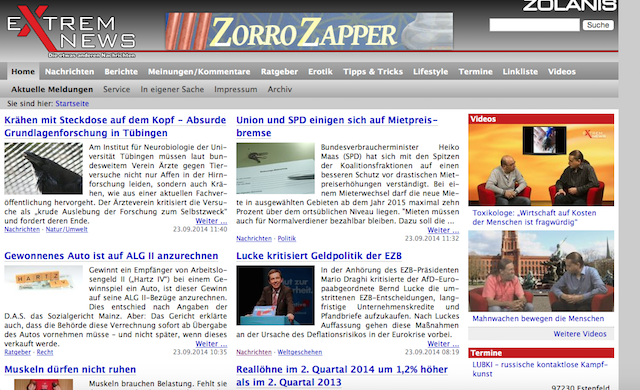Open Toxikologe Wirtschaft auf Kosten link

(534, 217)
